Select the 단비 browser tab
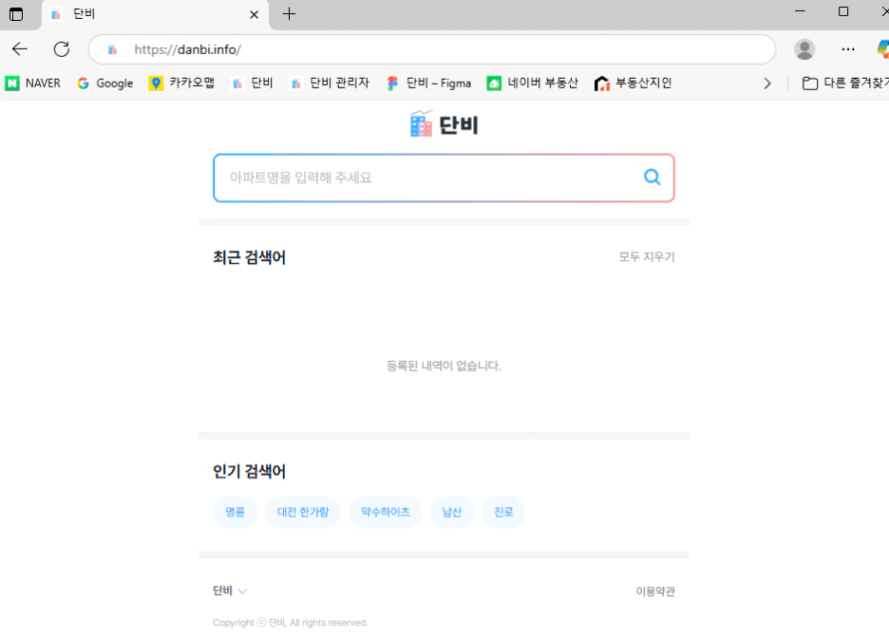This screenshot has width=889, height=640. pyautogui.click(x=155, y=15)
